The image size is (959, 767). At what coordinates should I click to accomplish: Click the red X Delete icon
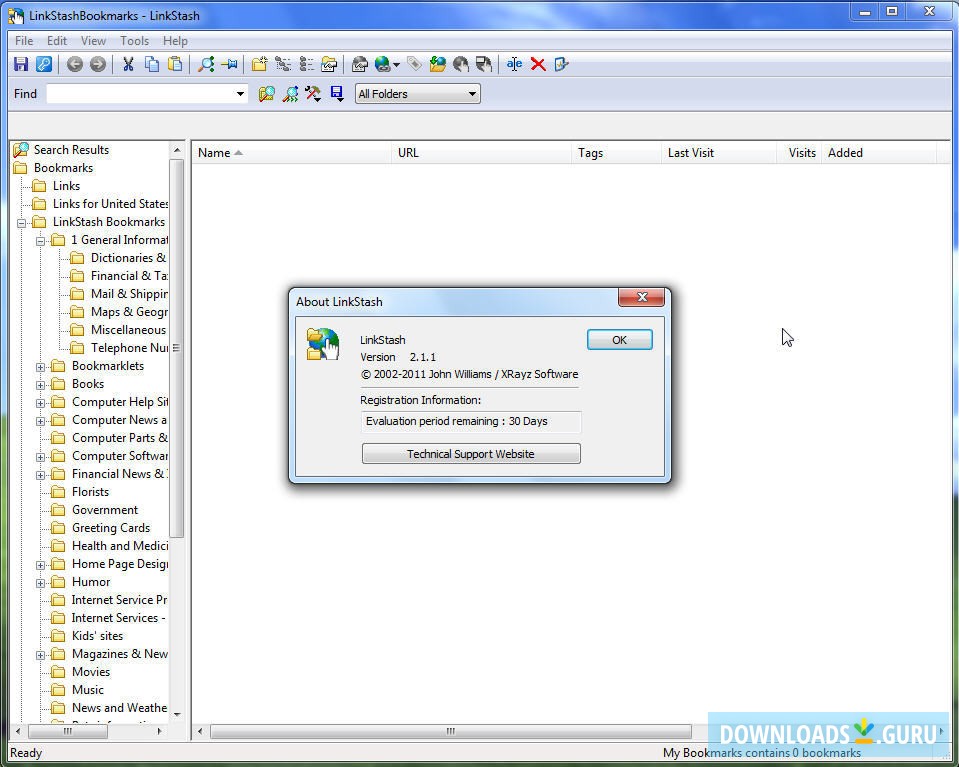click(538, 64)
